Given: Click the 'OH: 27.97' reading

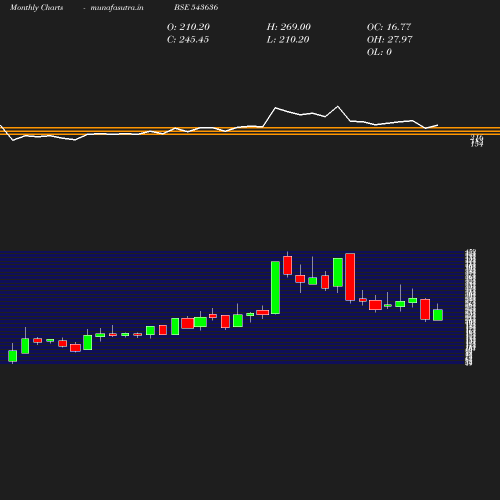Looking at the screenshot, I should pos(390,40).
